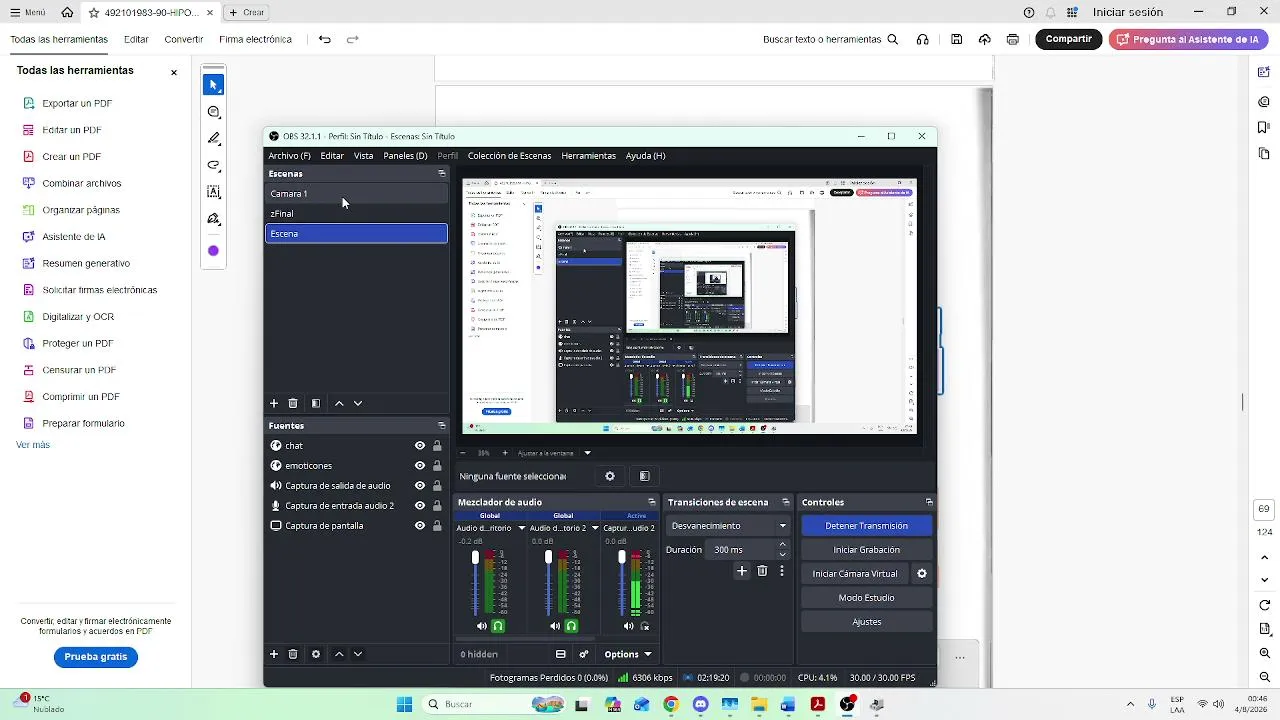This screenshot has height=720, width=1280.
Task: Hide the 'emoticones' source with its eye icon
Action: (x=420, y=466)
